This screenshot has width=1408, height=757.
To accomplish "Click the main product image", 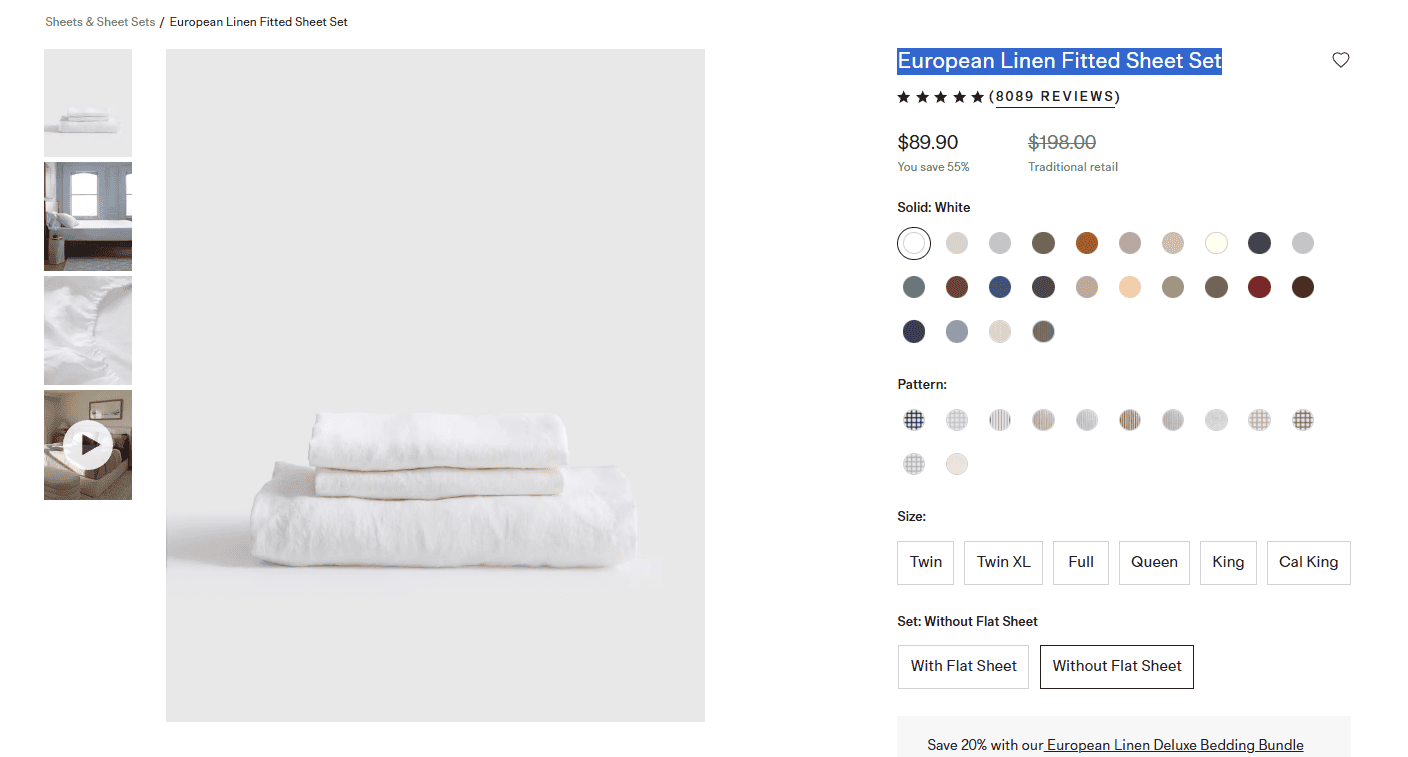I will tap(435, 385).
